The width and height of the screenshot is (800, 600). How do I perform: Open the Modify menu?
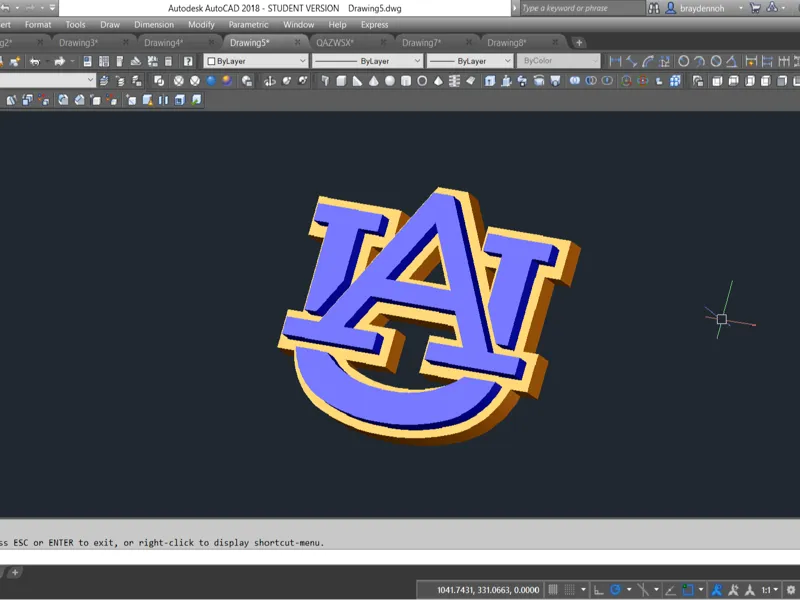click(x=201, y=24)
